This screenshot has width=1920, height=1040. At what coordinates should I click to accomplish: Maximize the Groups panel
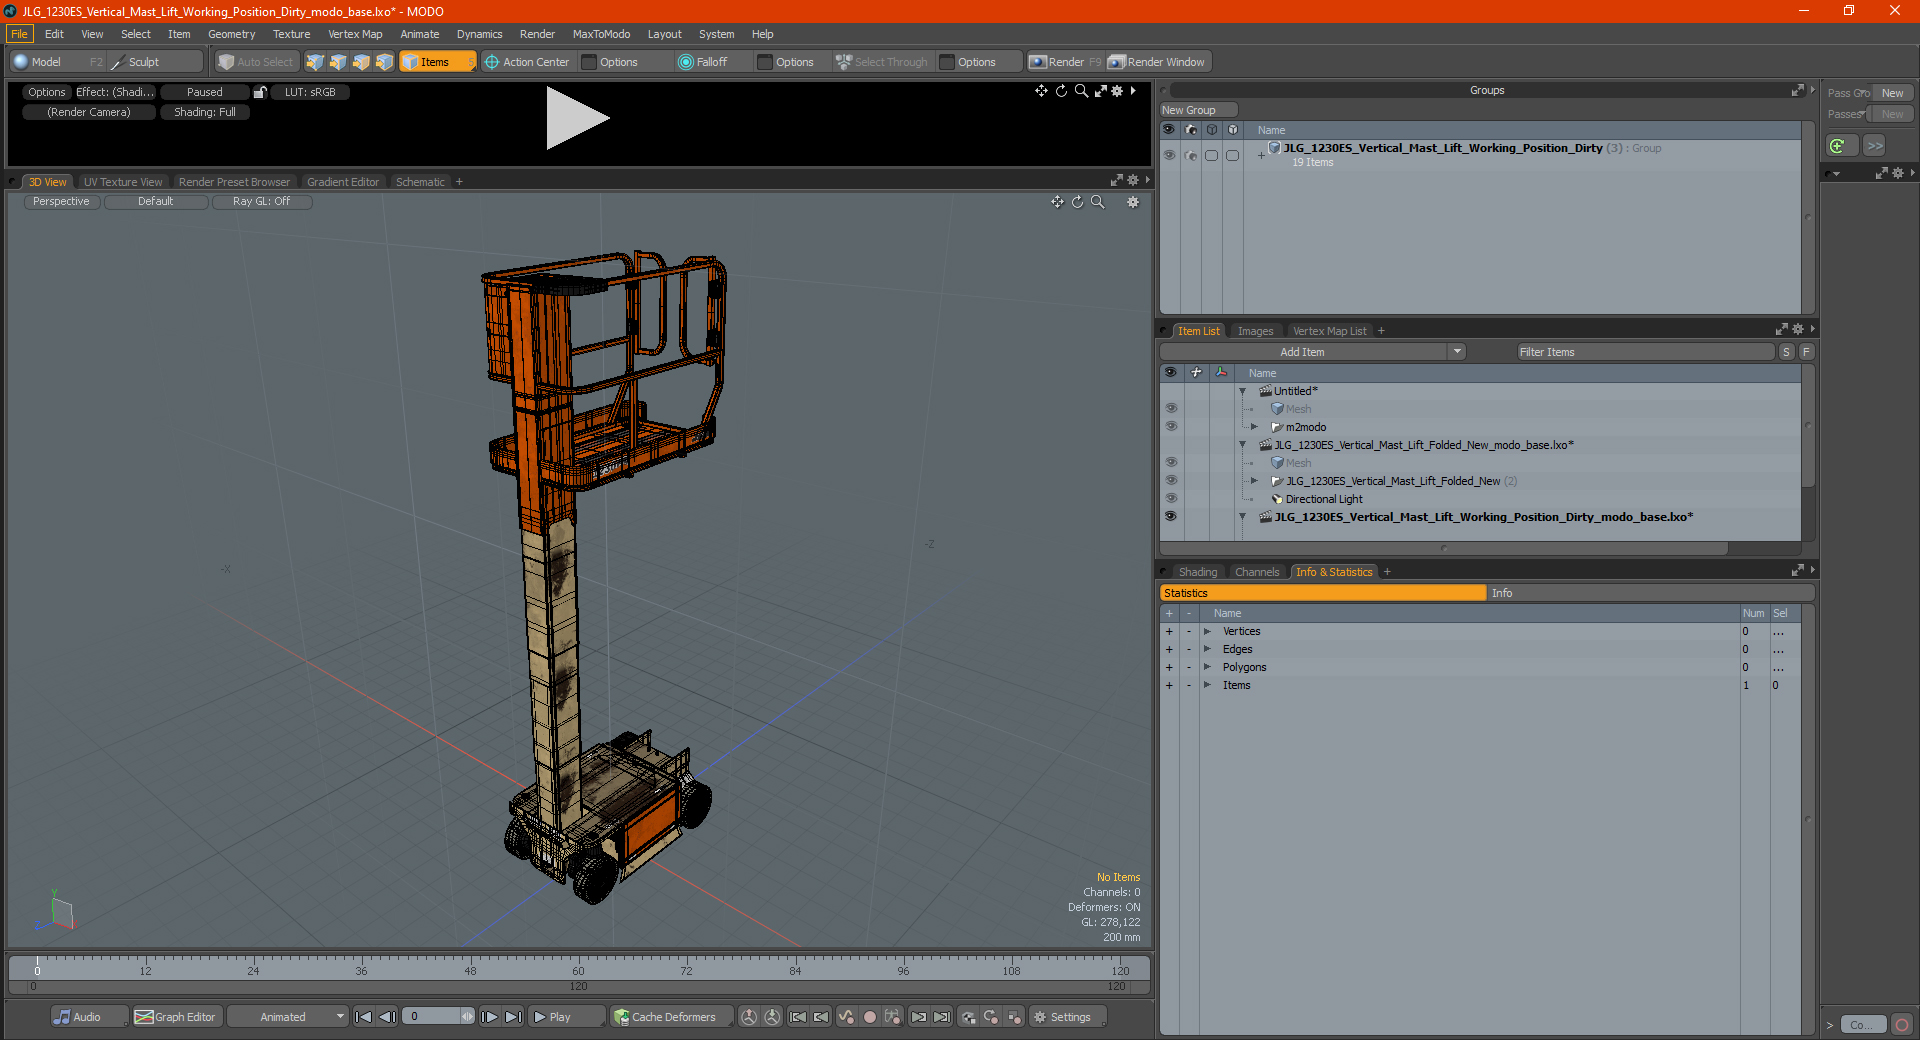[1797, 90]
